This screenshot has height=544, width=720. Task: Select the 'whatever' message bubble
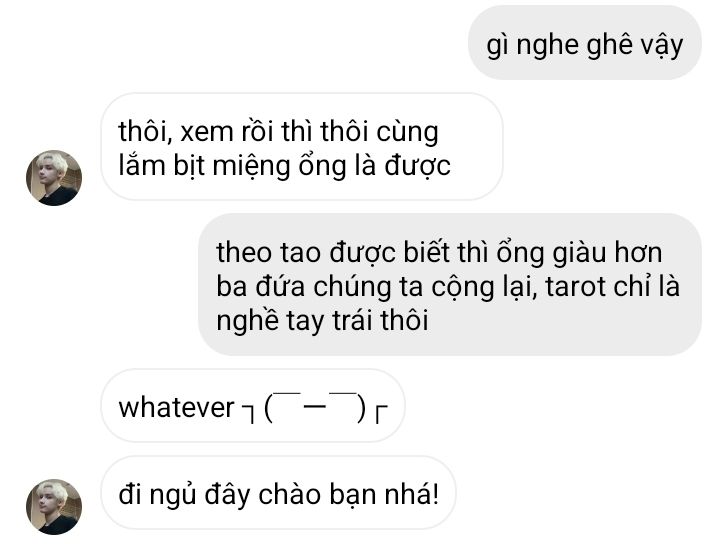click(253, 406)
